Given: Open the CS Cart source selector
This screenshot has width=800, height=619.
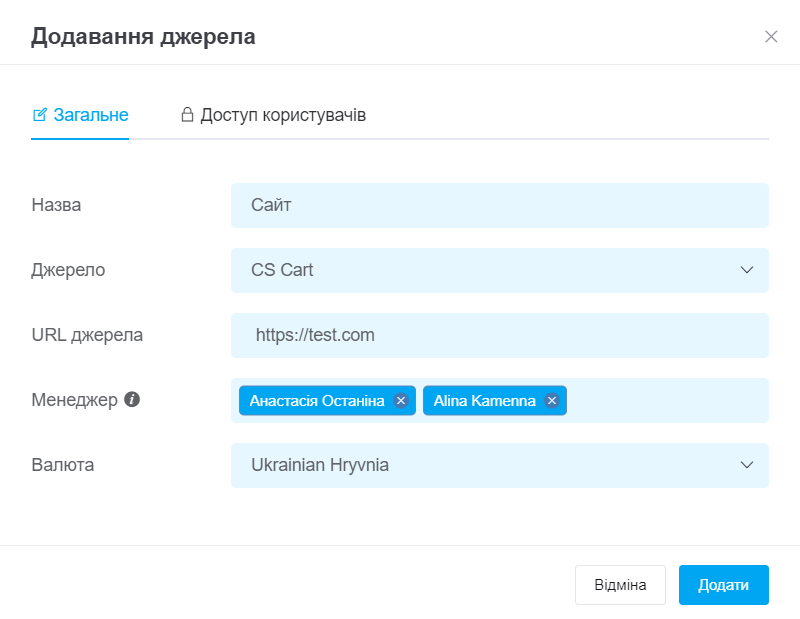Looking at the screenshot, I should tap(499, 270).
